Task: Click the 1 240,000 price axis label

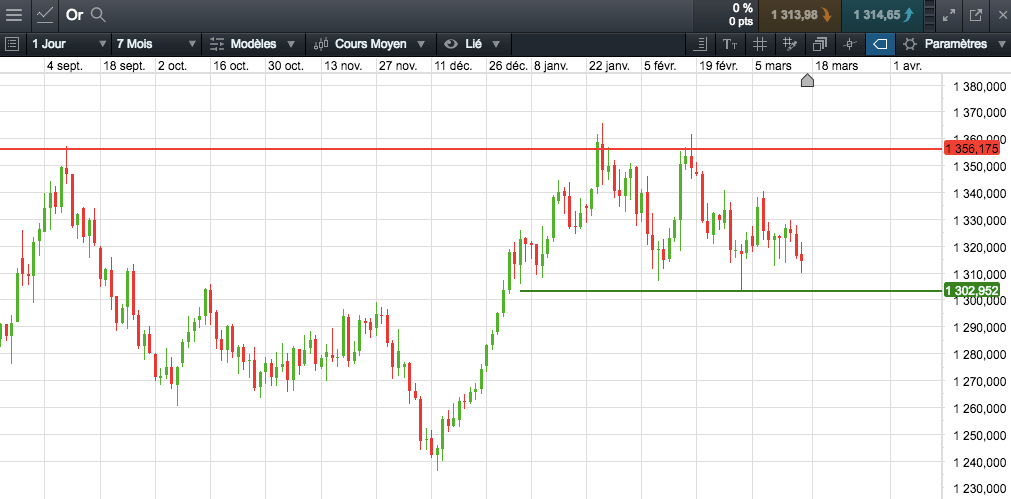Action: (x=979, y=462)
